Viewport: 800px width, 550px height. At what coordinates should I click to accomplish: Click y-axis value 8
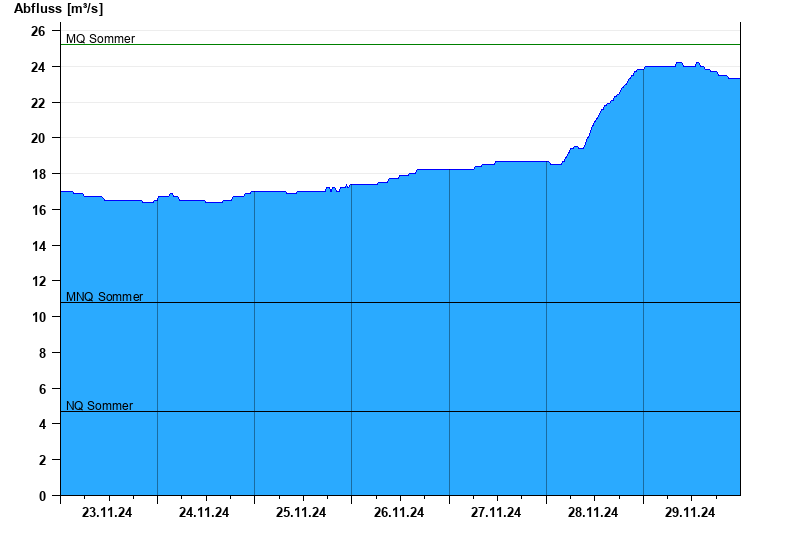click(42, 353)
